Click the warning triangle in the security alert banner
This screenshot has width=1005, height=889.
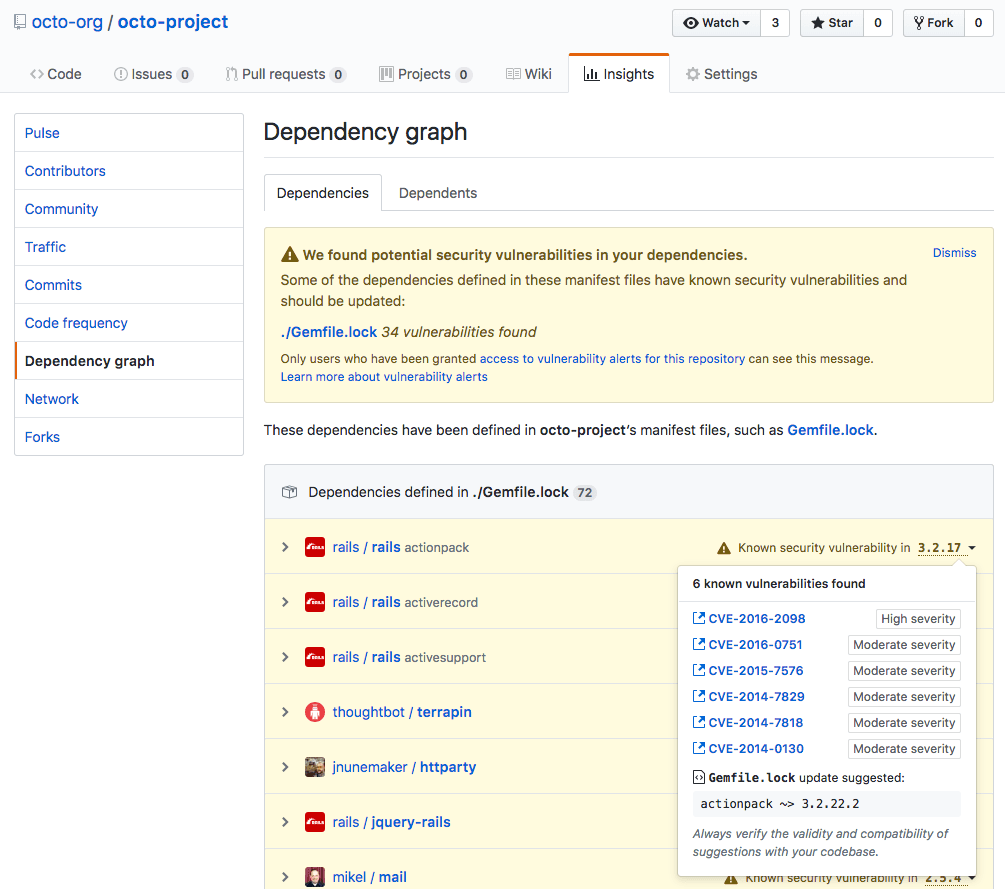[x=290, y=254]
